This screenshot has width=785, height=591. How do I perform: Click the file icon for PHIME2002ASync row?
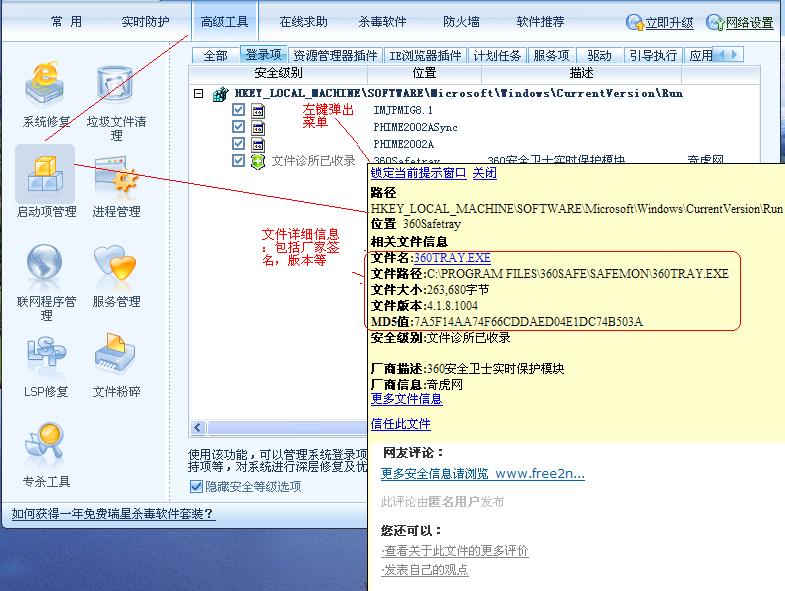point(258,128)
